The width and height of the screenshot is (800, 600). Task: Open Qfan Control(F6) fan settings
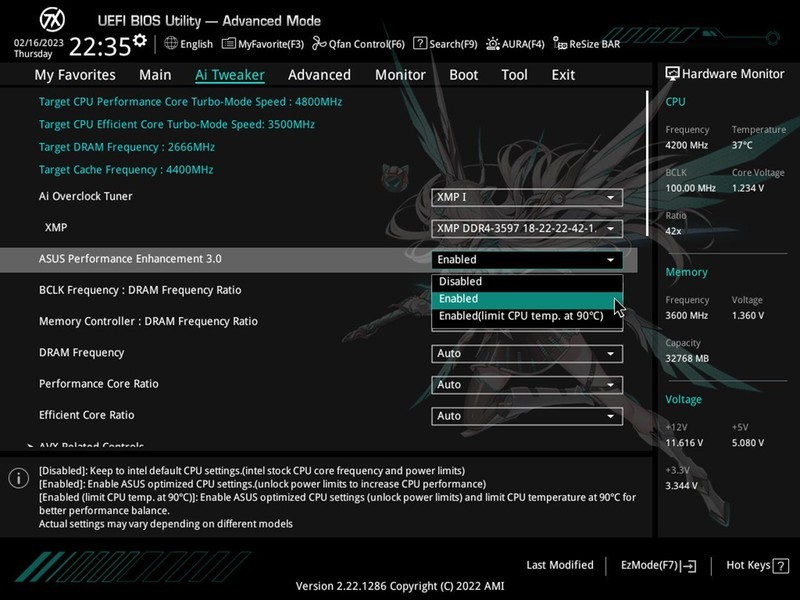pos(358,44)
